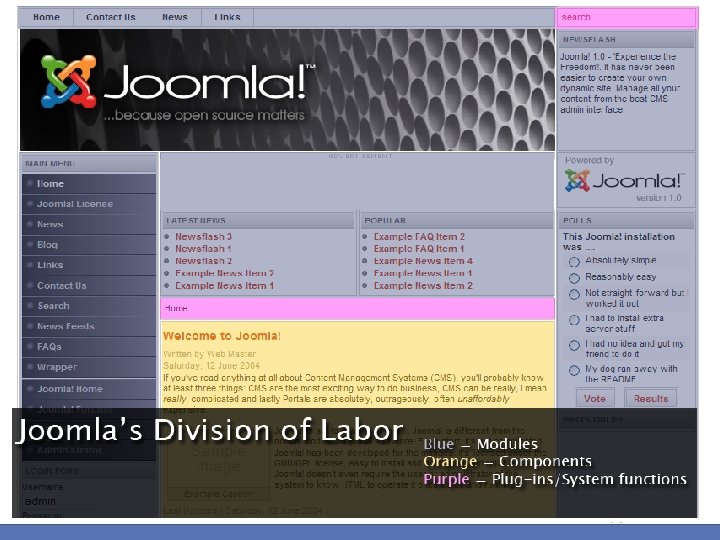Image resolution: width=720 pixels, height=540 pixels.
Task: Click the Home breadcrumb in pink bar
Action: (176, 309)
